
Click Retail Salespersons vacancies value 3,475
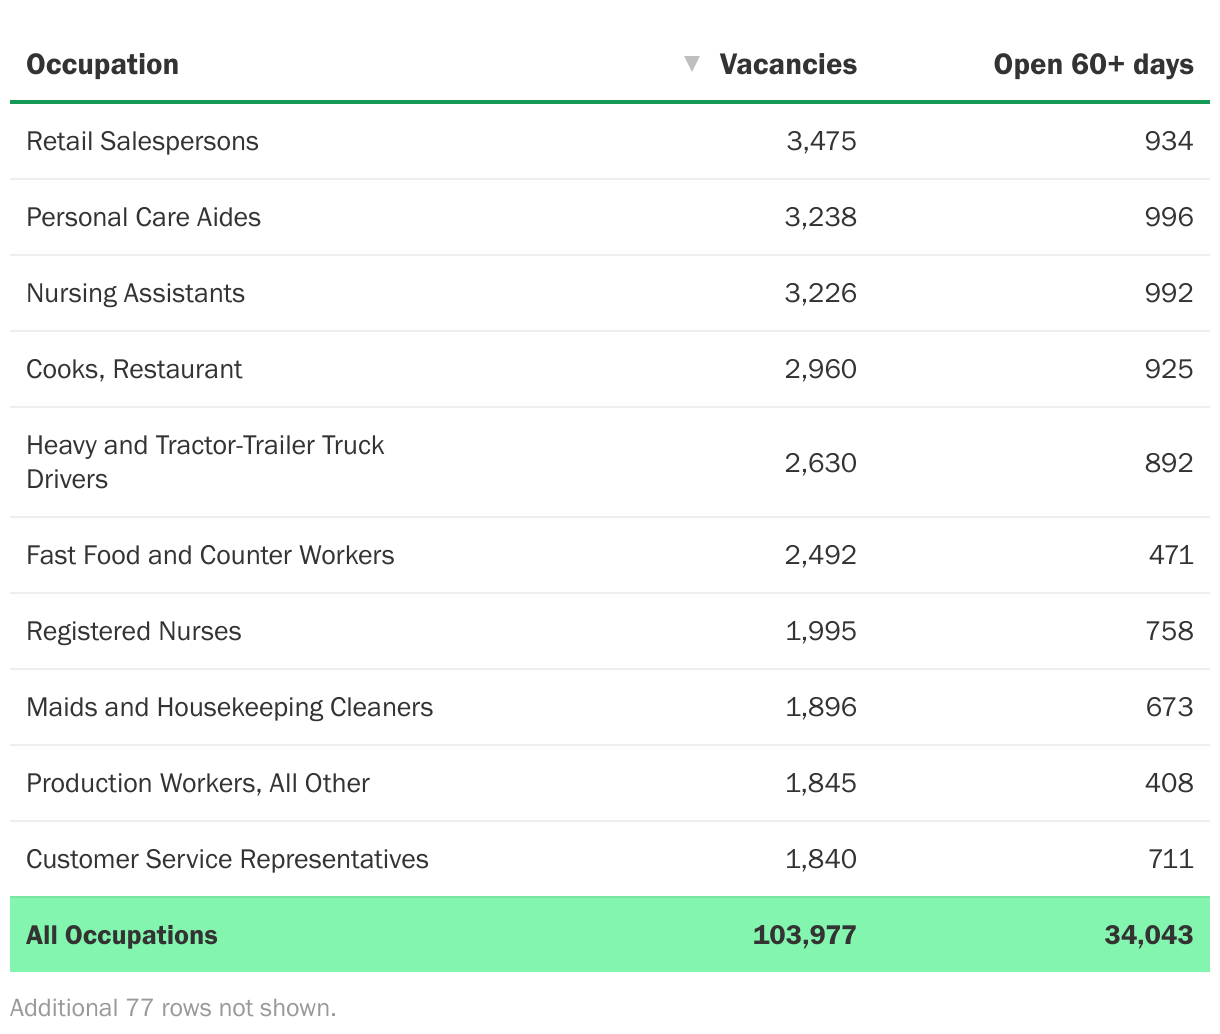click(x=821, y=141)
